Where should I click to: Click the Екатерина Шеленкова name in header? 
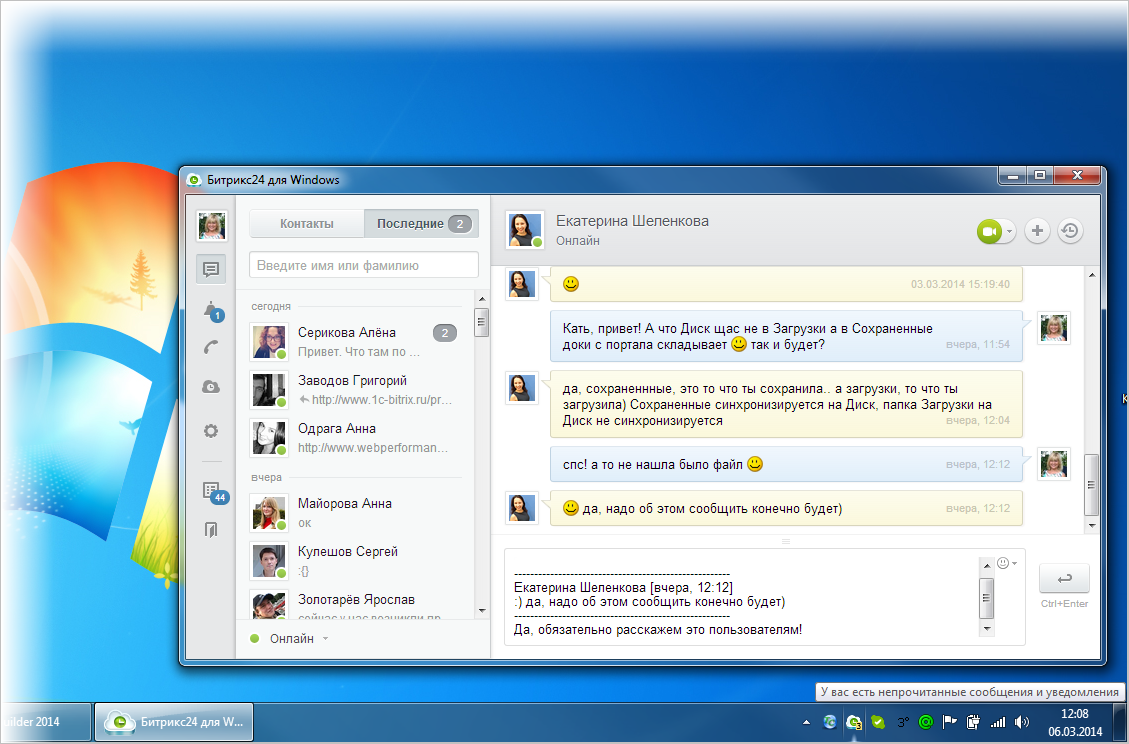tap(632, 221)
